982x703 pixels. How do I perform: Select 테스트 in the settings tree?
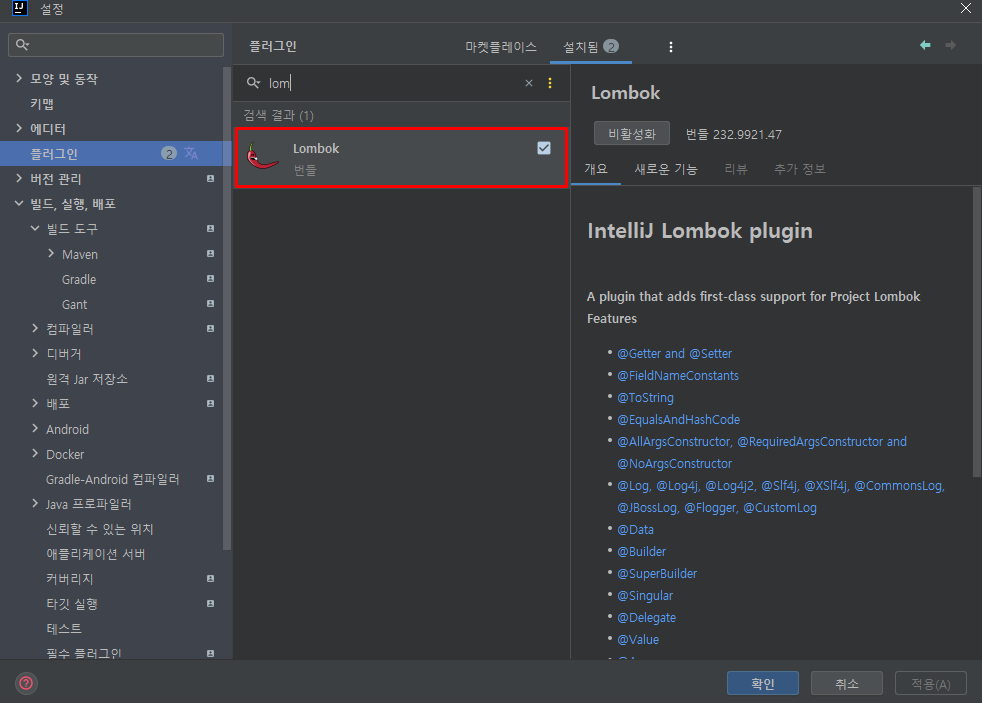[x=64, y=629]
